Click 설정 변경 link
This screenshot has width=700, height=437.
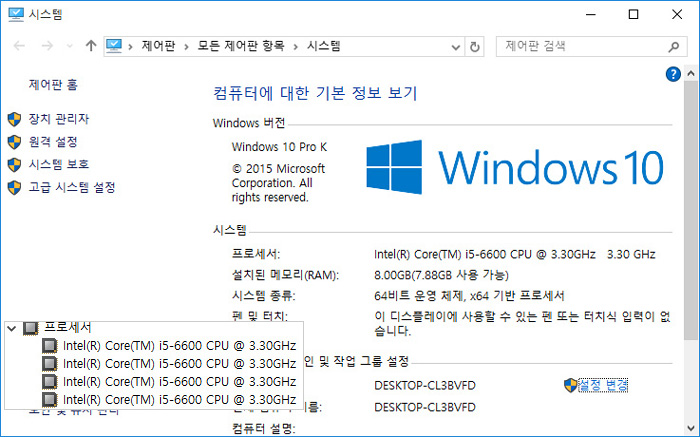[603, 385]
